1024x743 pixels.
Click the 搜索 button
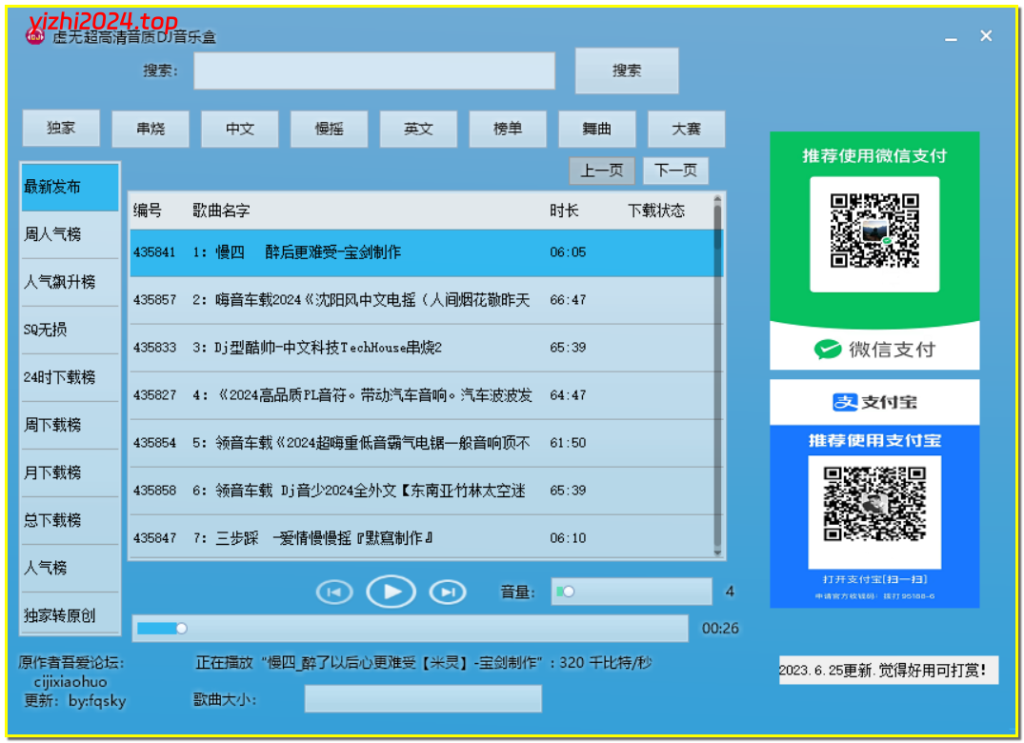tap(626, 71)
